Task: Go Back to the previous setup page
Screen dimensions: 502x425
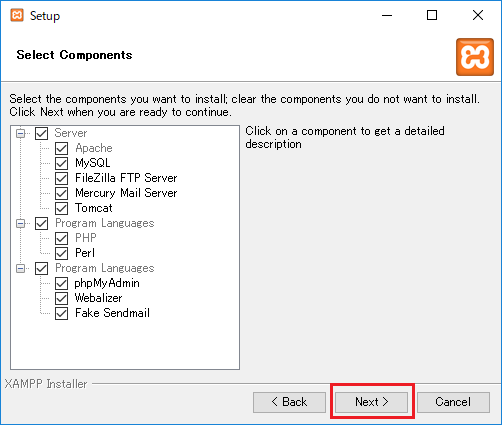Action: point(289,402)
